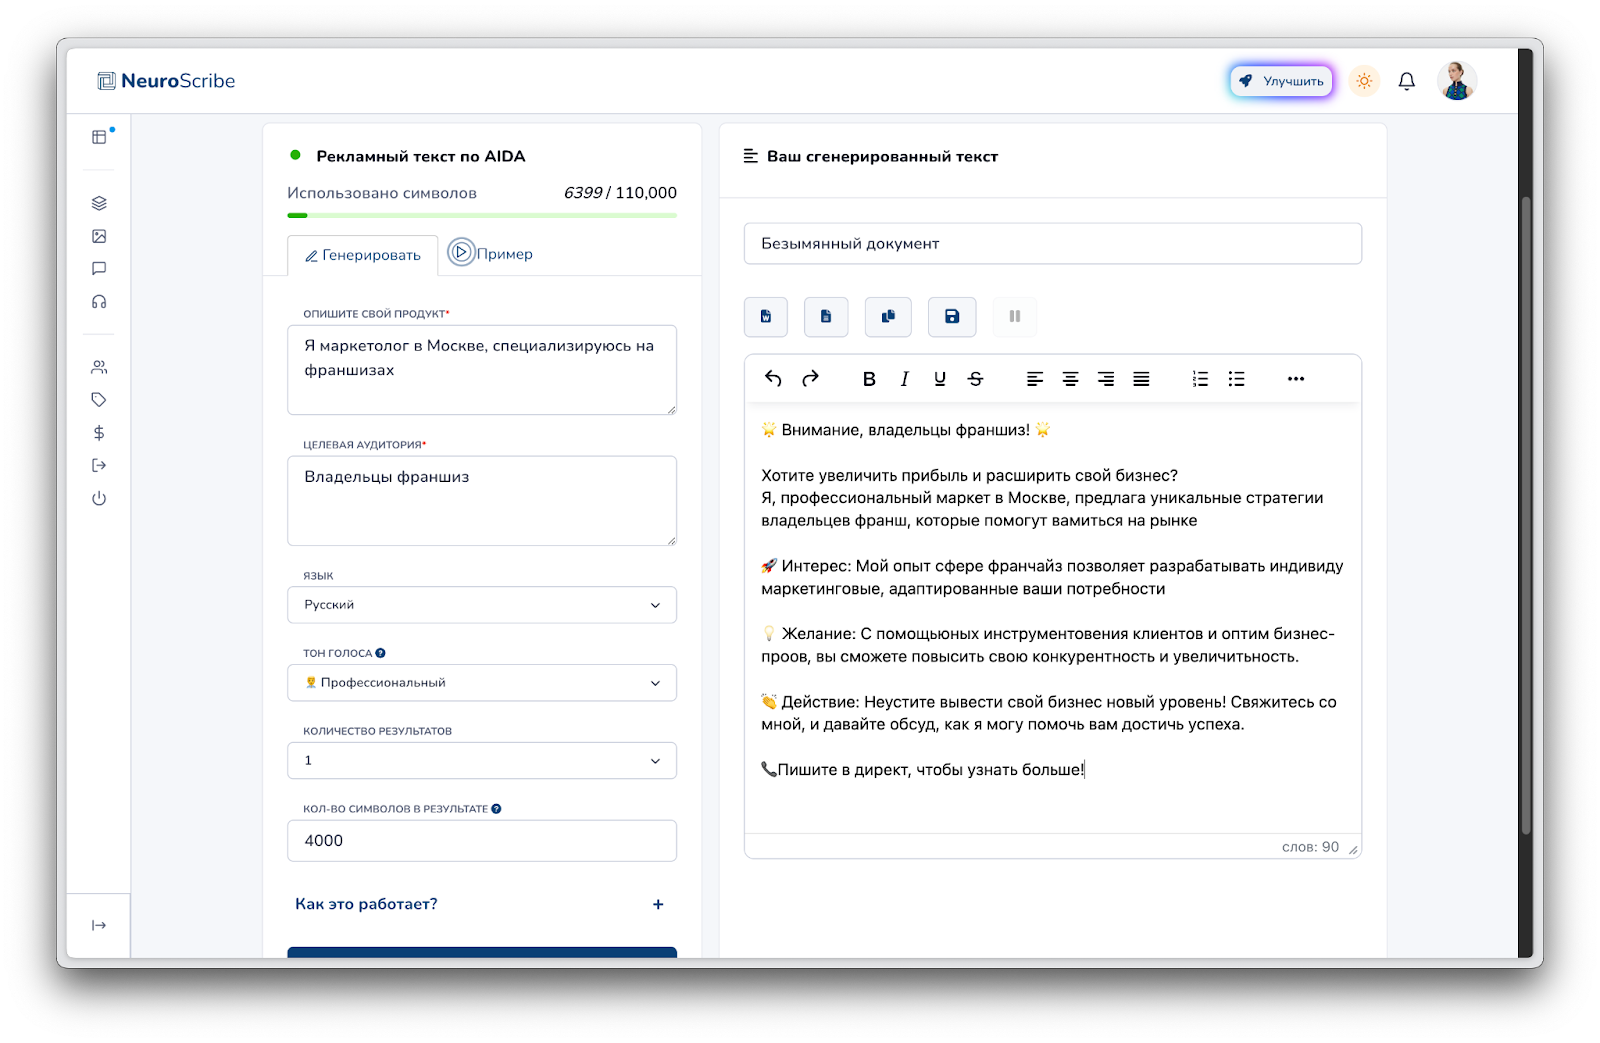Open the user avatar profile menu

(1457, 81)
